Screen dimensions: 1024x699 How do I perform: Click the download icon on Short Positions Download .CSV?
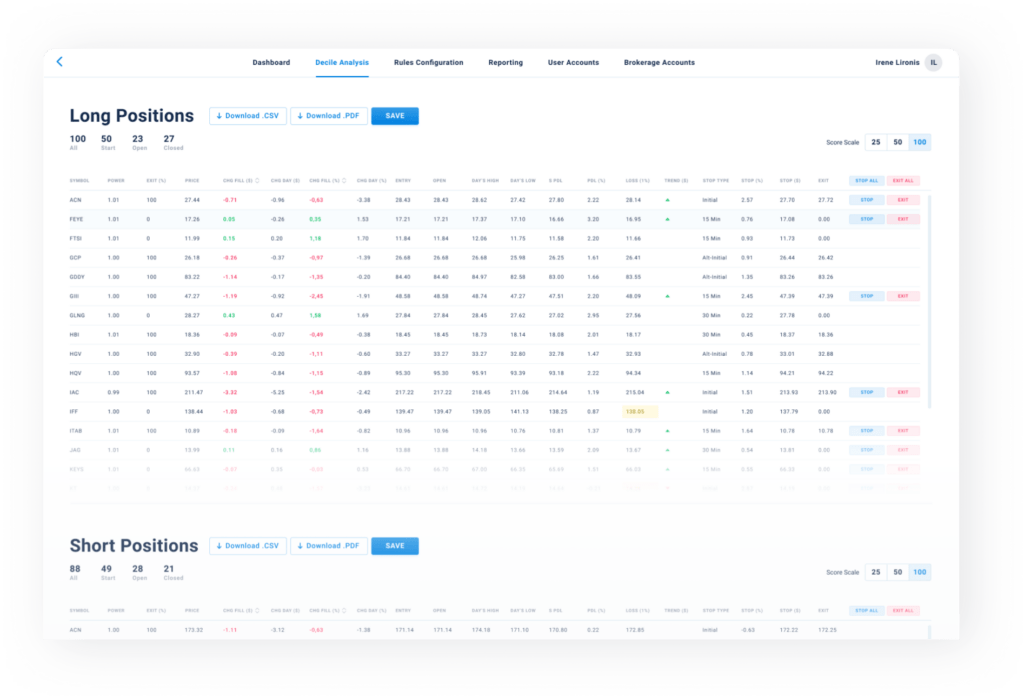pos(217,545)
